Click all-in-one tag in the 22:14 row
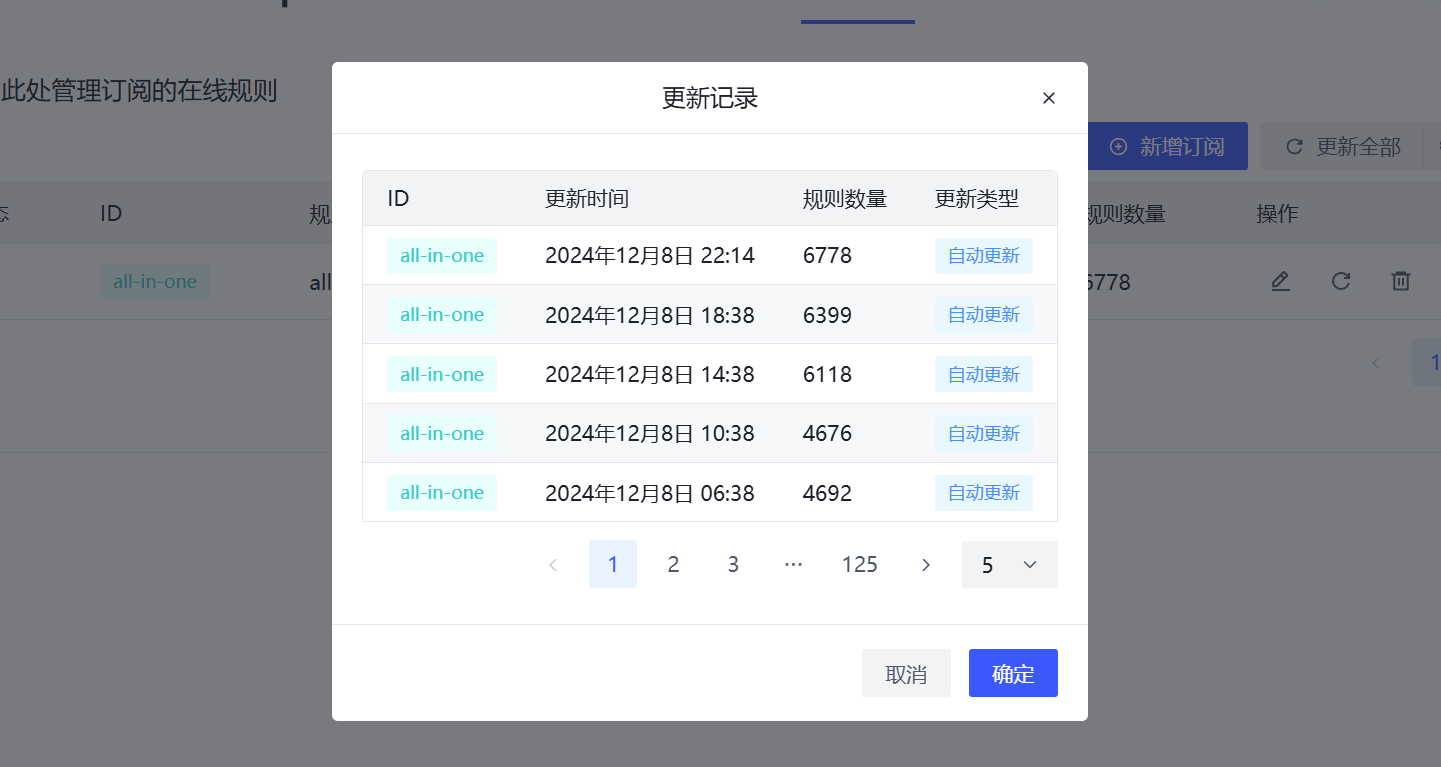Image resolution: width=1441 pixels, height=767 pixels. click(x=442, y=256)
